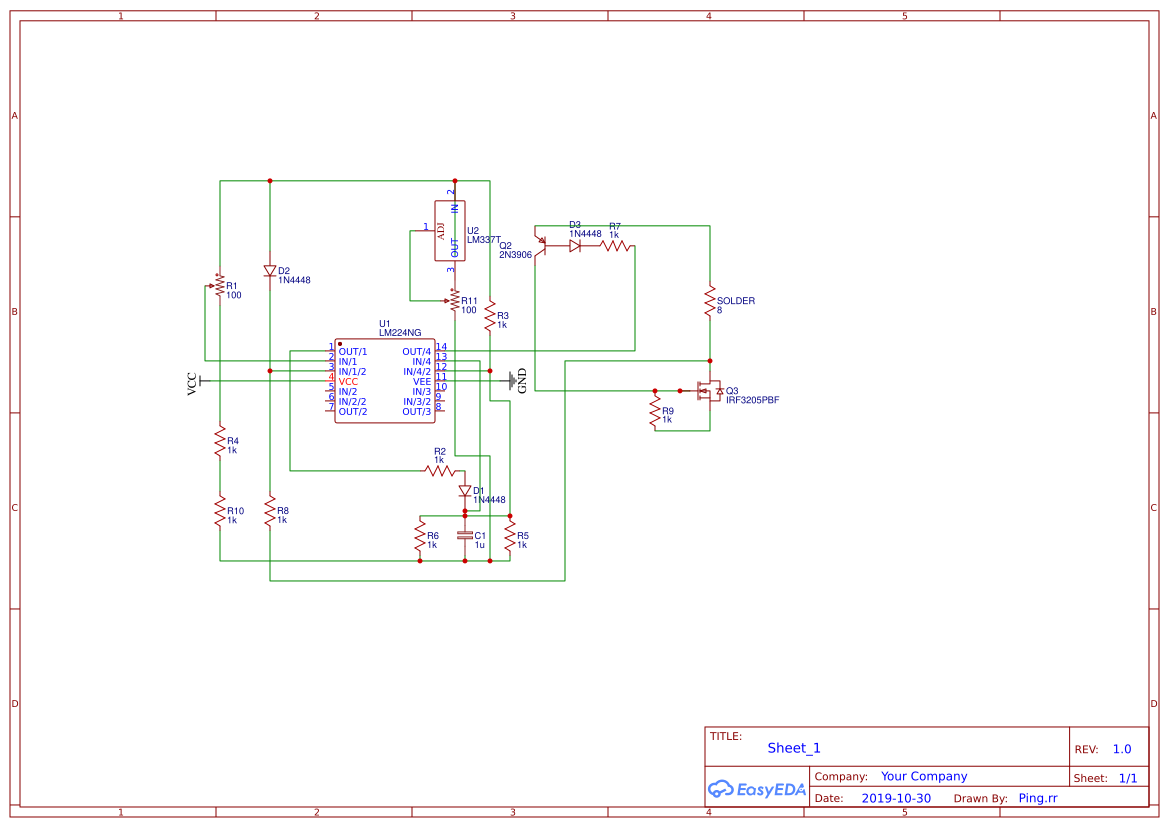Viewport: 1169px width, 827px height.
Task: Click the Sheet_1 title text
Action: 793,747
